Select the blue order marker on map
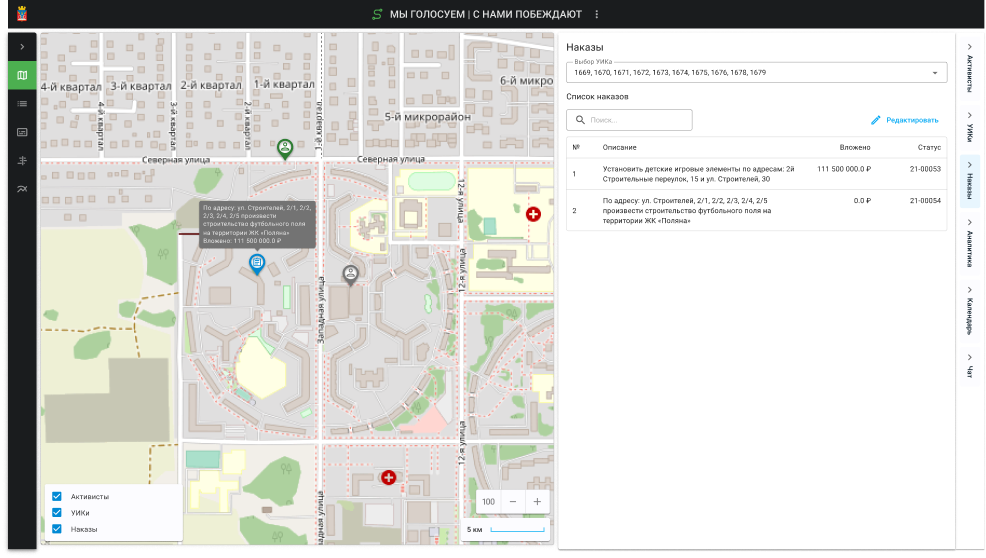 coord(257,263)
